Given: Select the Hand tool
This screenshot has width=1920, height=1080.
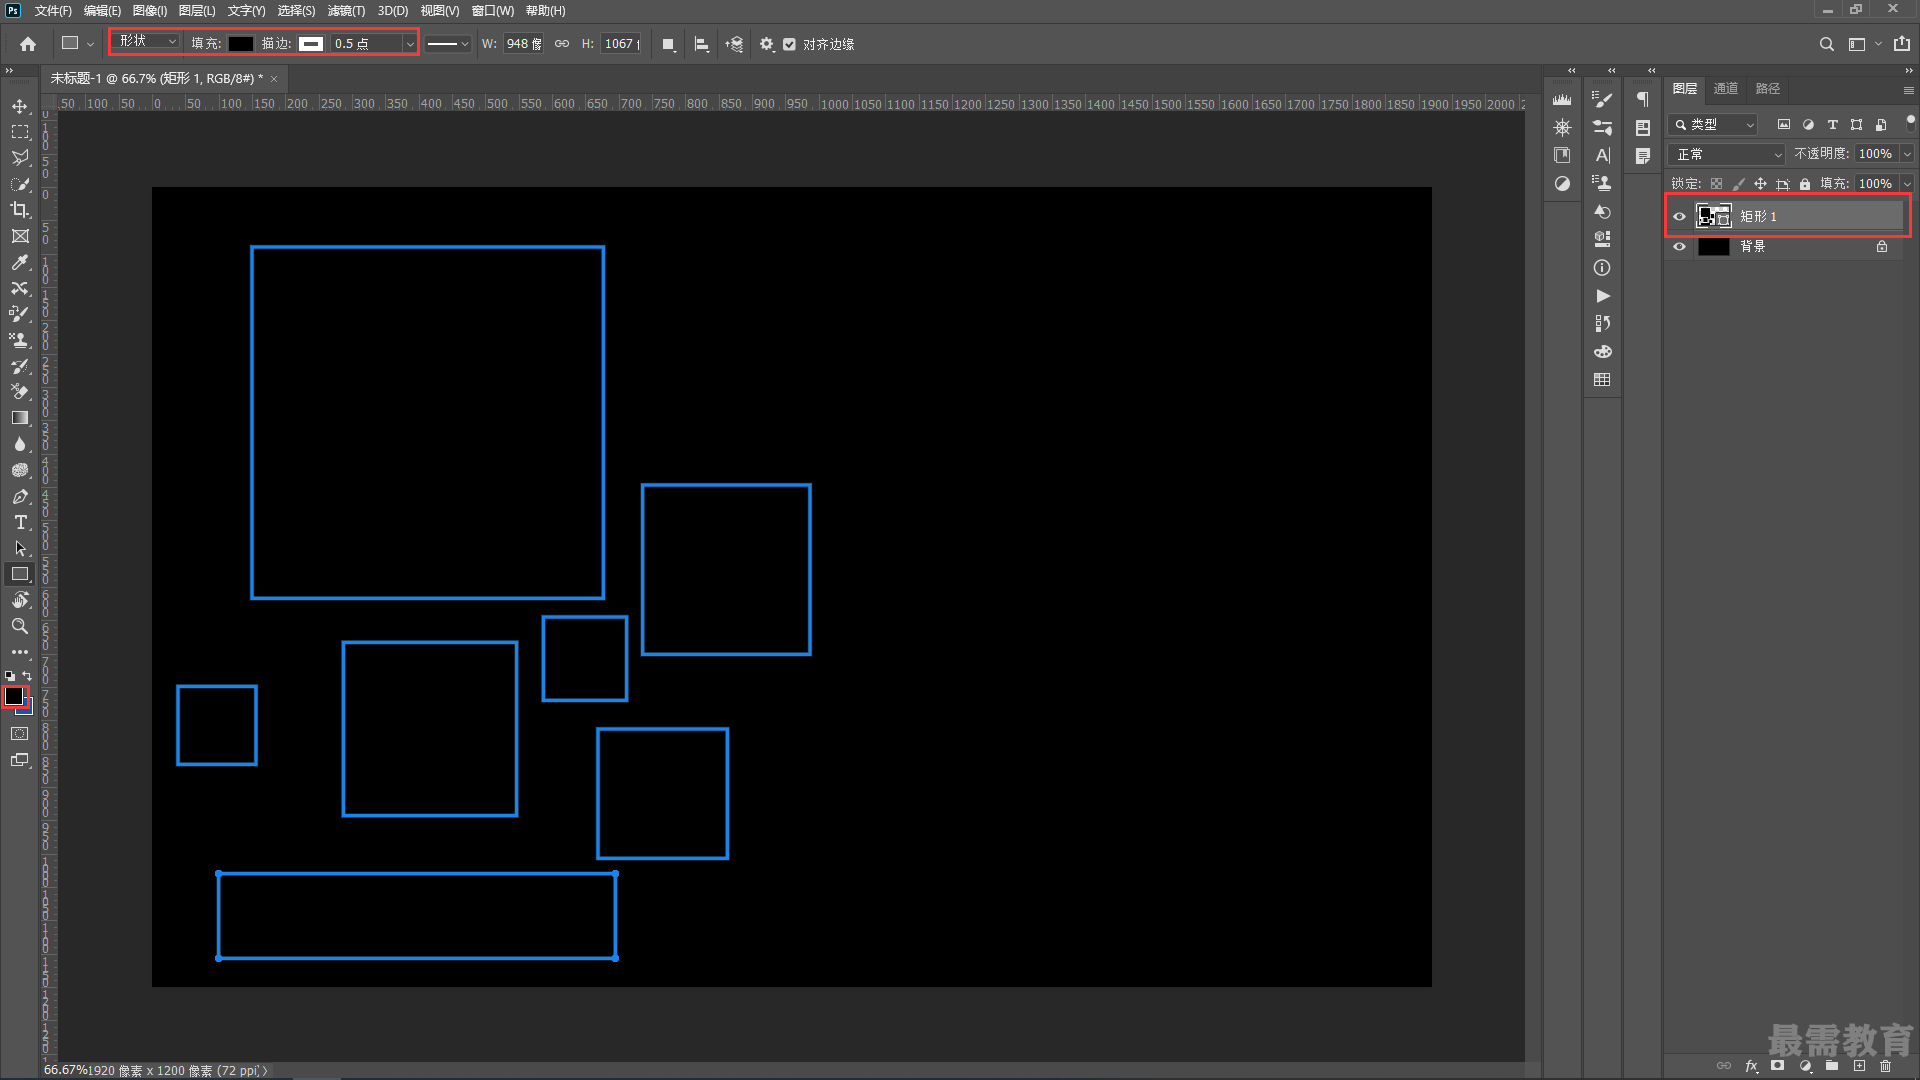Looking at the screenshot, I should click(x=20, y=600).
